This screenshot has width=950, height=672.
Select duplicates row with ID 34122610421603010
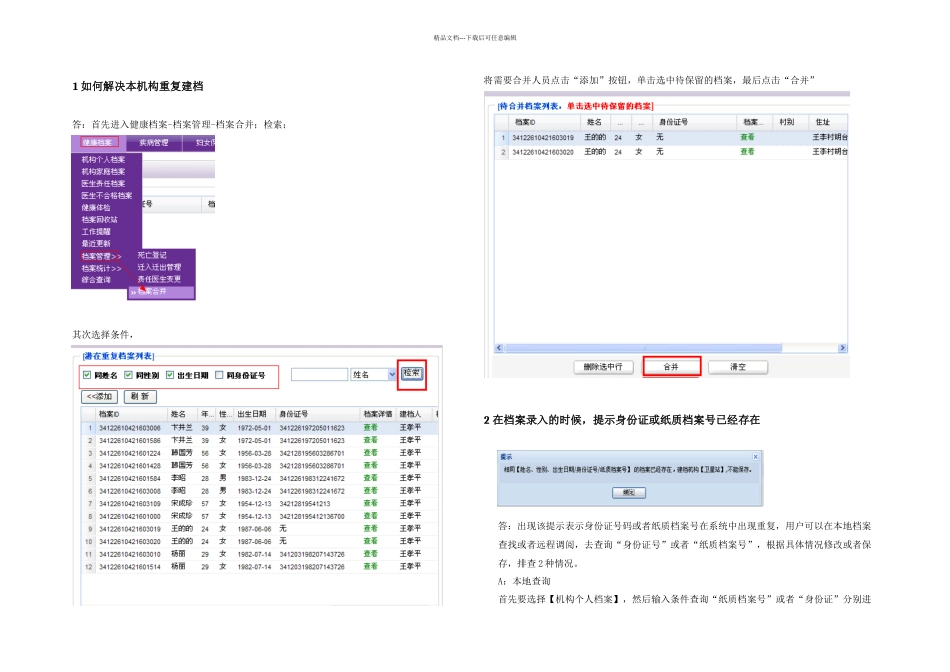tap(259, 554)
